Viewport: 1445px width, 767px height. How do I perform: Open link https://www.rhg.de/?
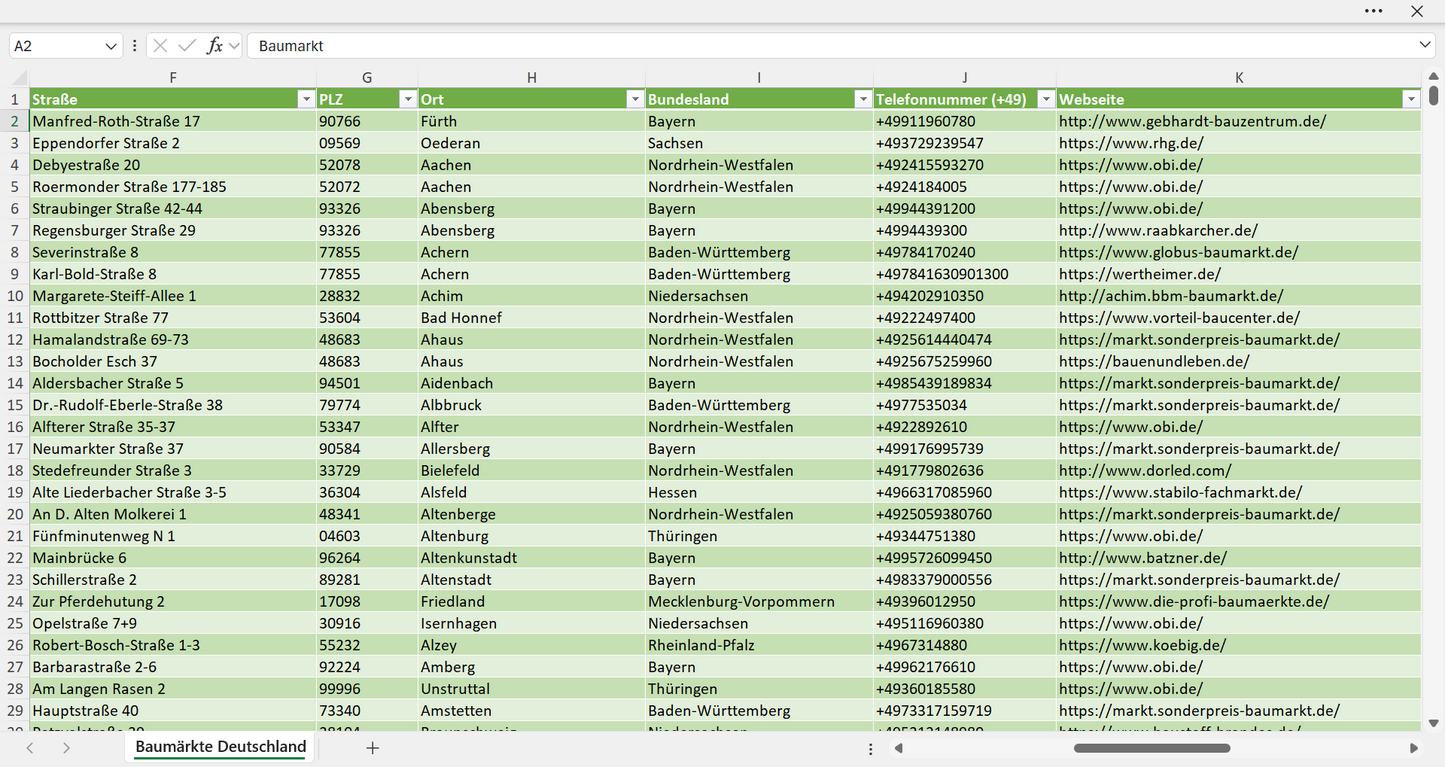pyautogui.click(x=1131, y=143)
